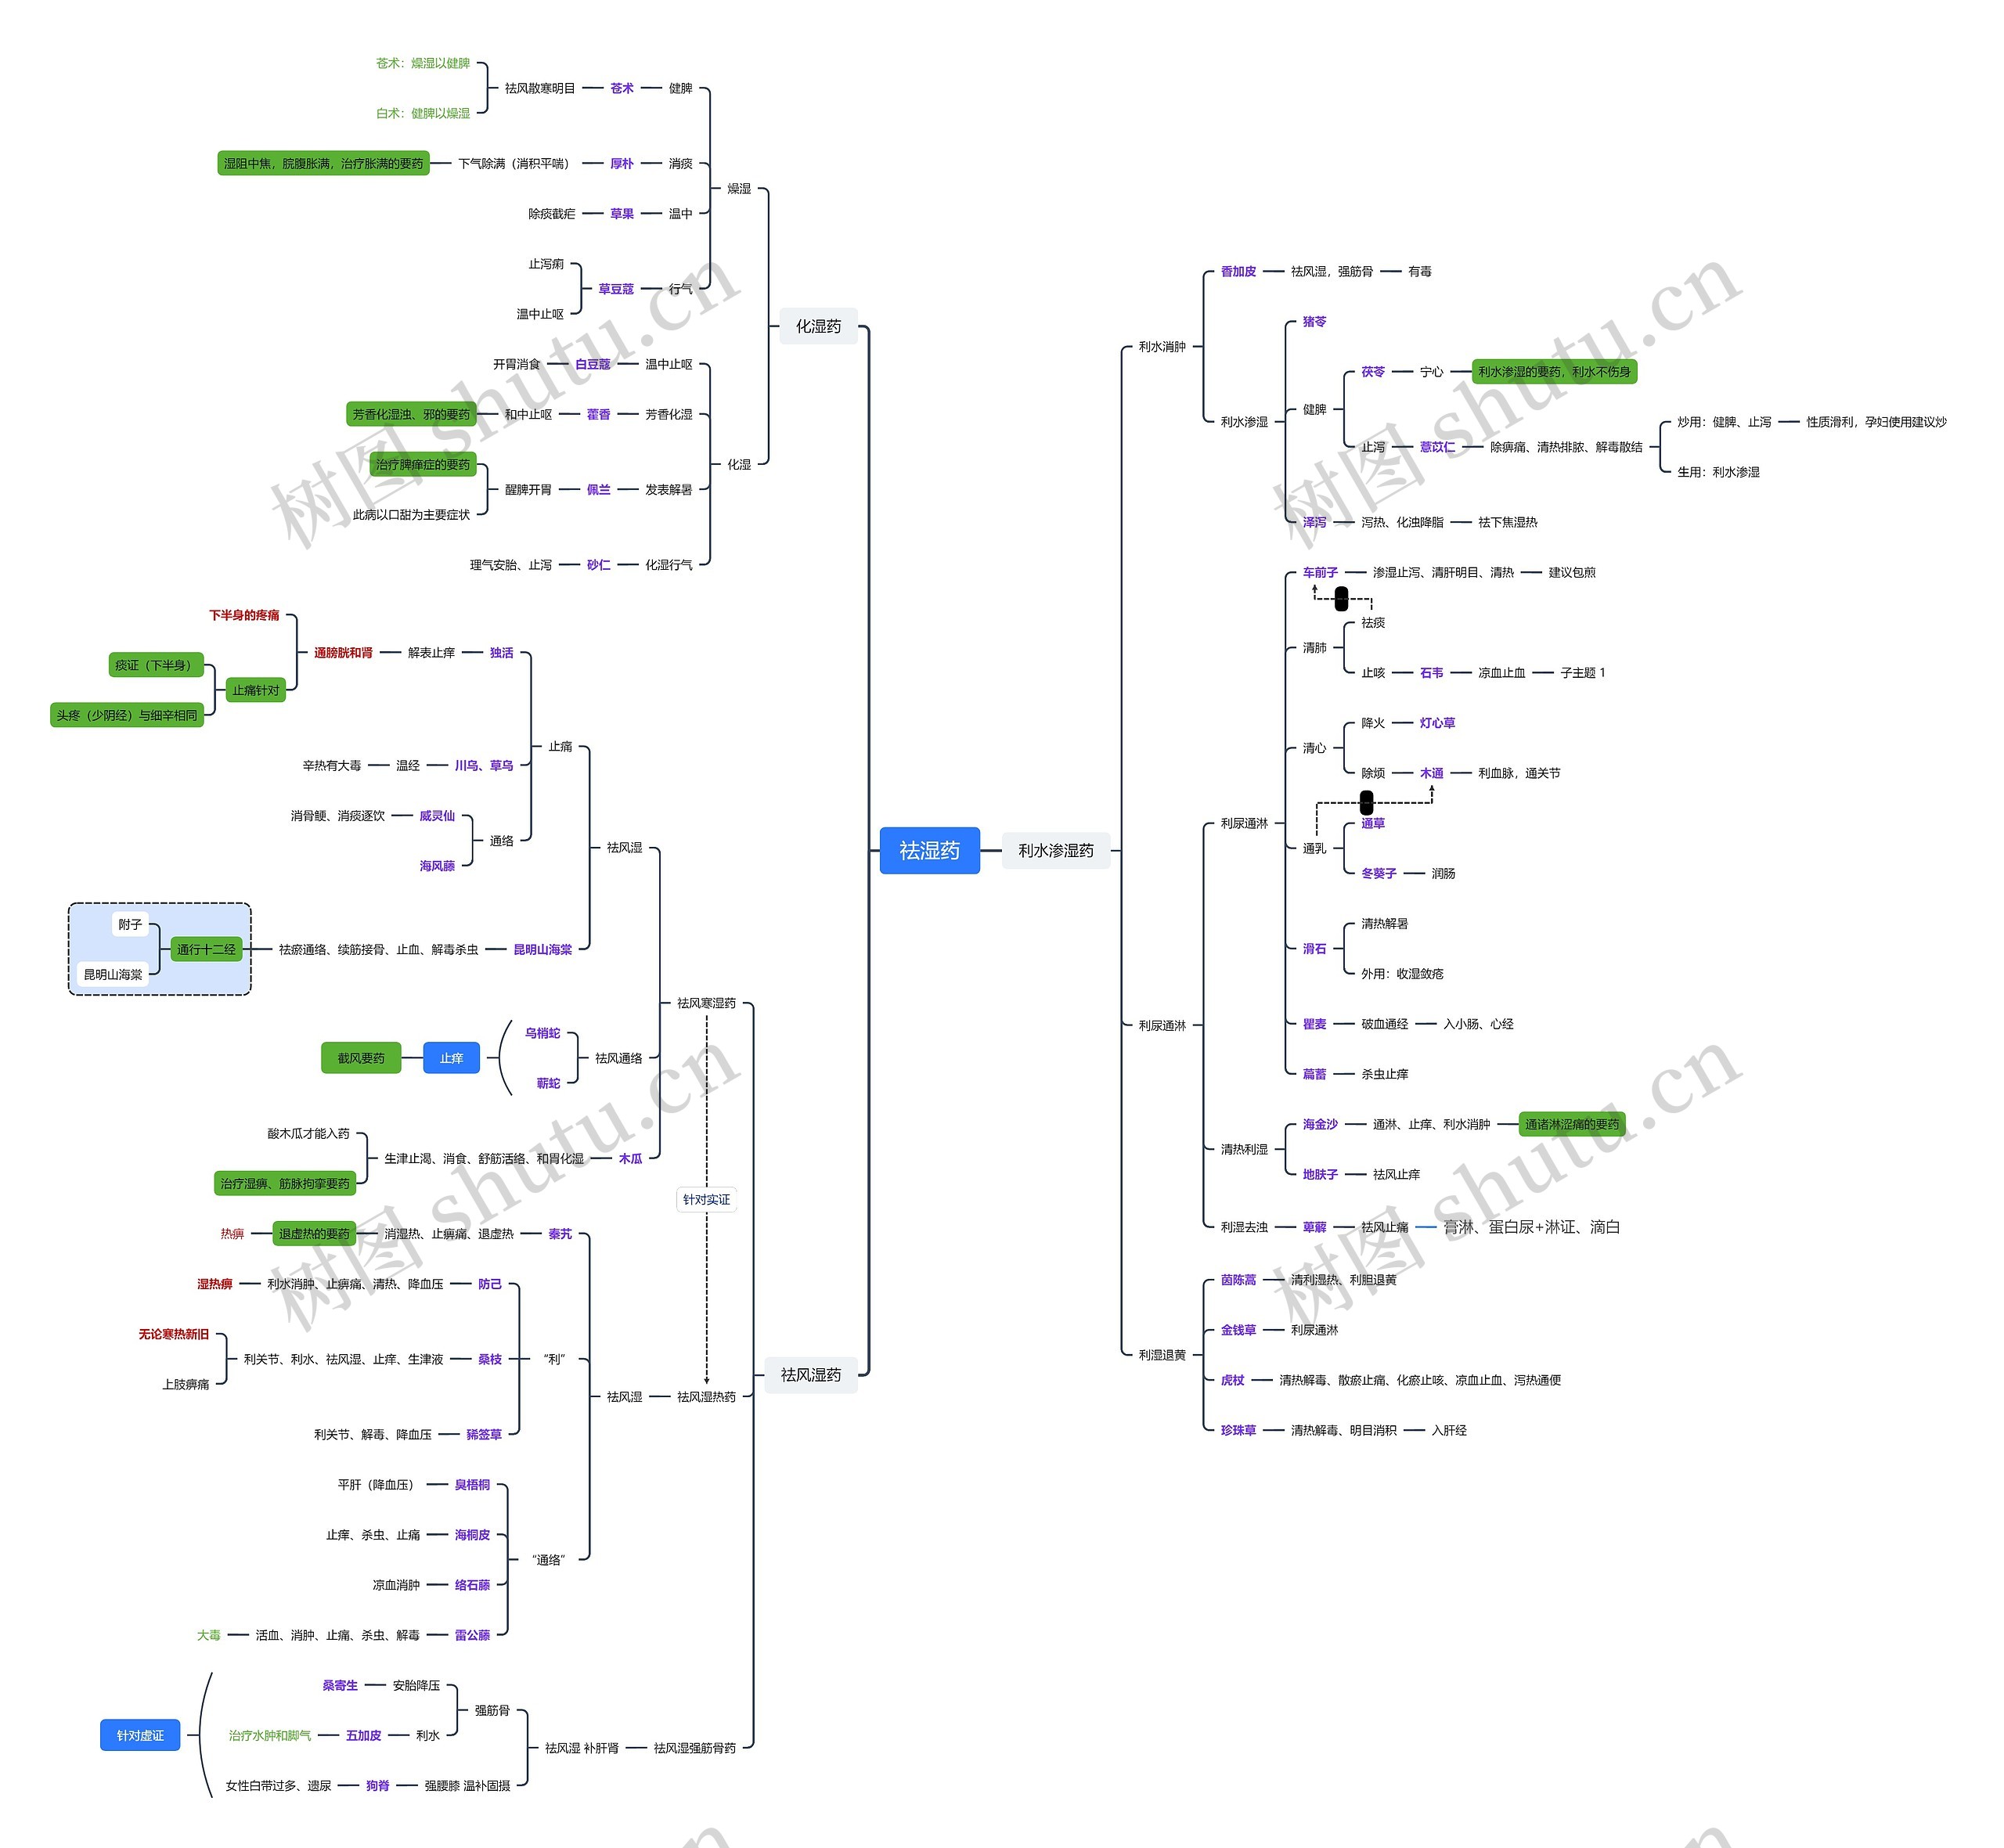The image size is (2004, 1848).
Task: Select the green 止痛针对 tag
Action: [256, 690]
